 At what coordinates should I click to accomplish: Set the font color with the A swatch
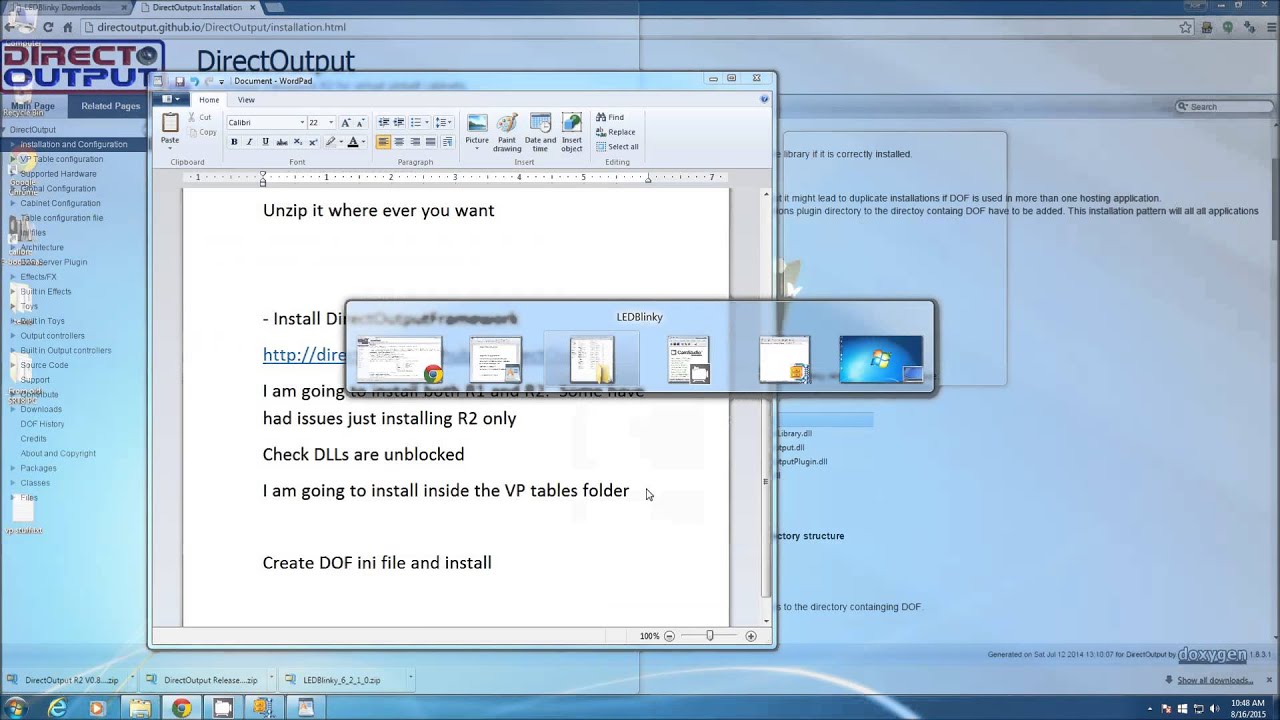pos(353,142)
